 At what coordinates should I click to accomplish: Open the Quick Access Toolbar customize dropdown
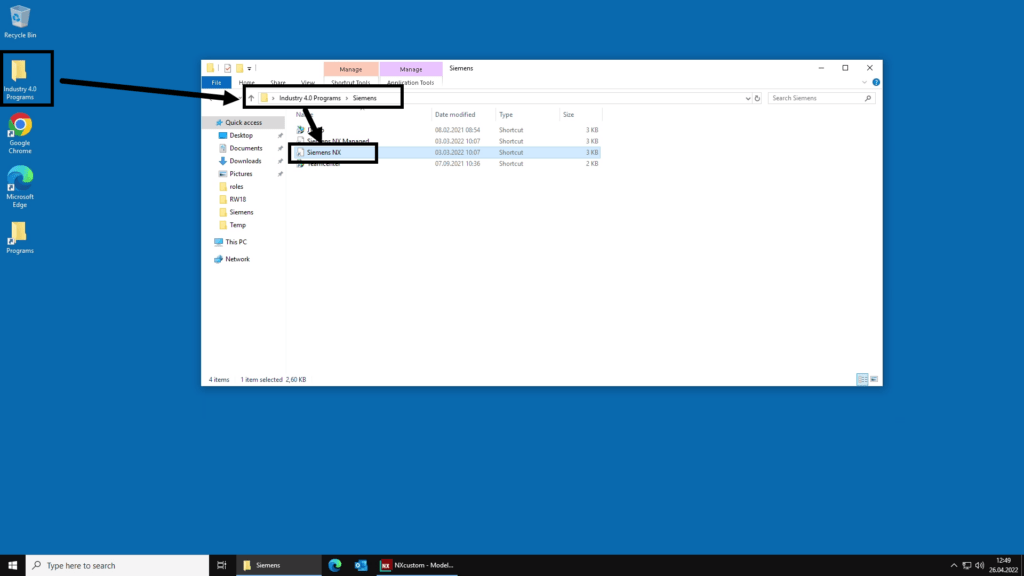pos(250,68)
